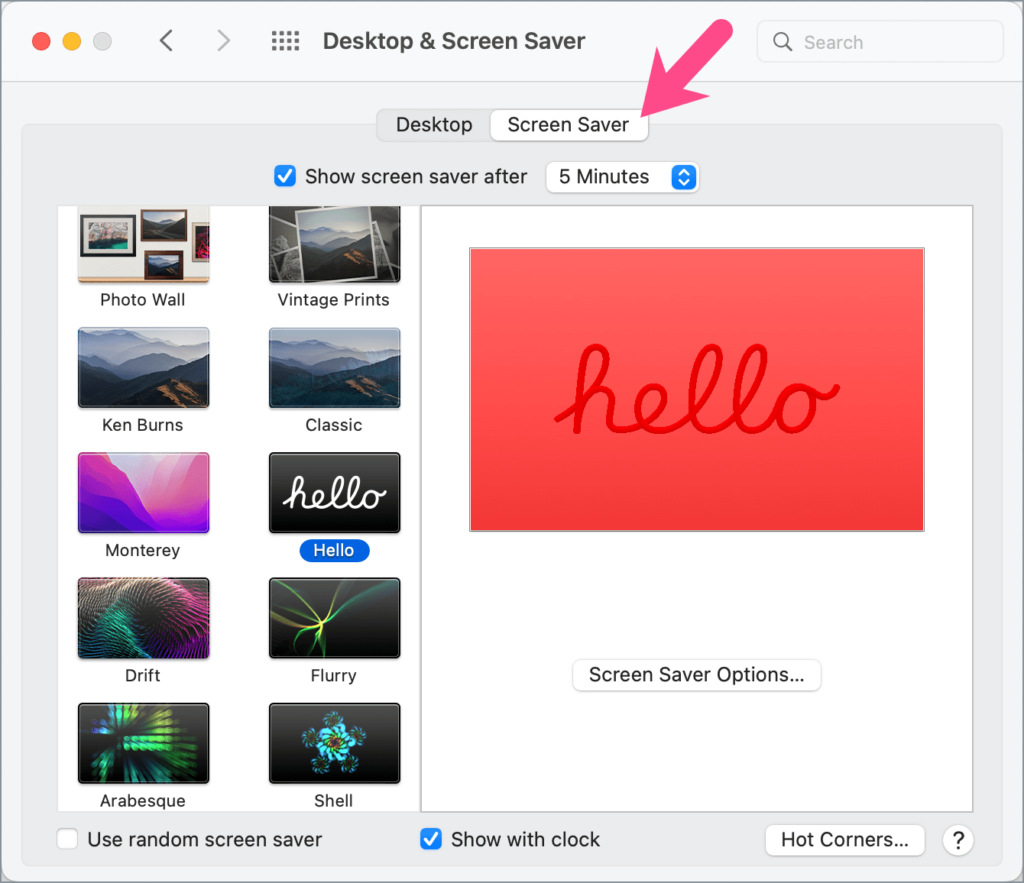Select the Monterey screen saver

click(142, 493)
